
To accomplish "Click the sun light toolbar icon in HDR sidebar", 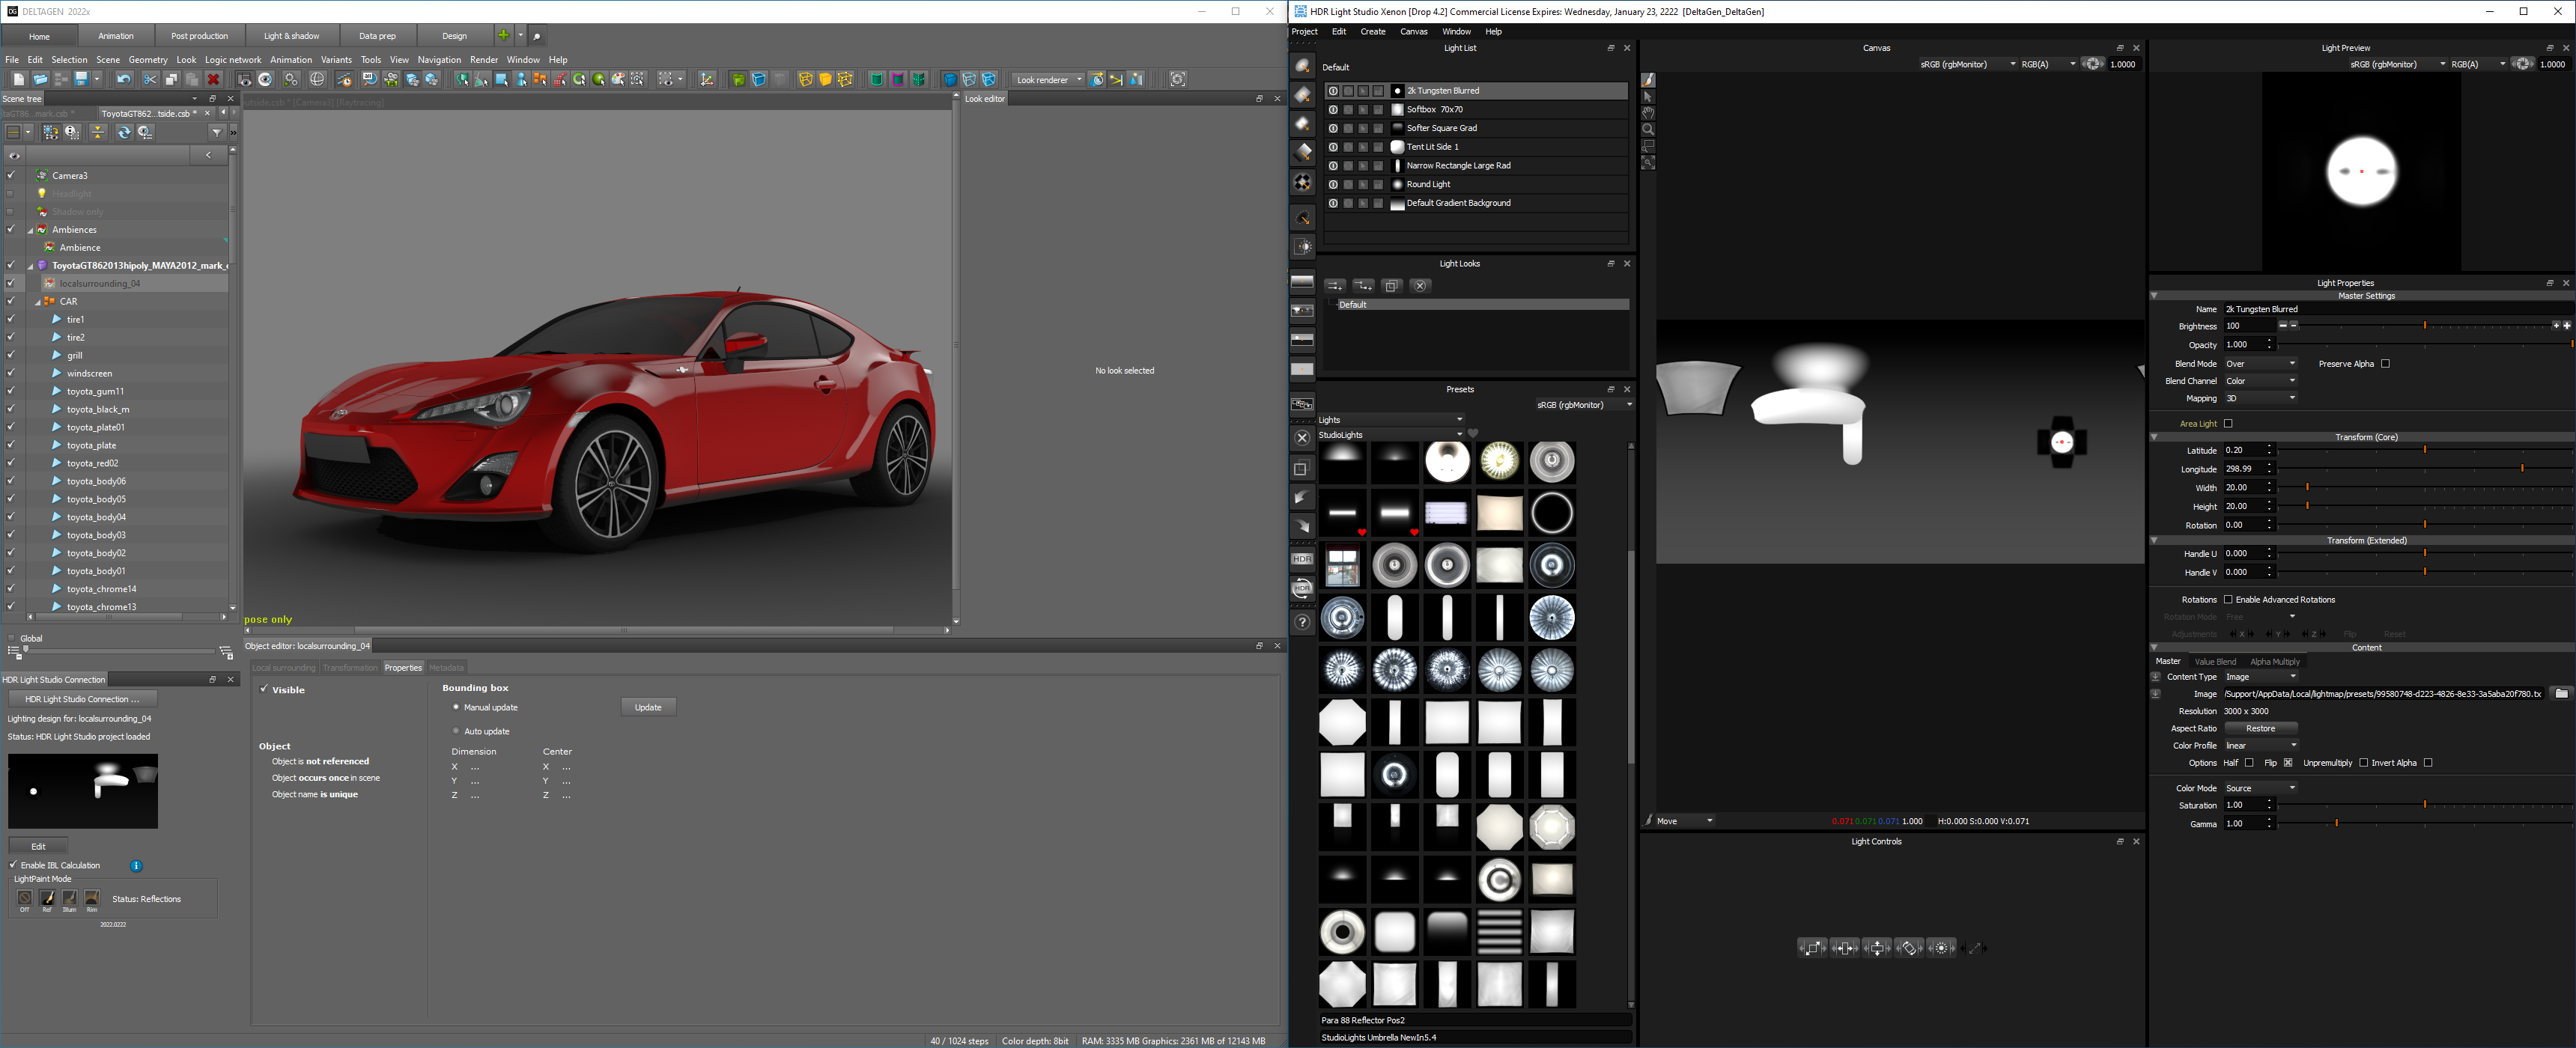I will 1302,246.
